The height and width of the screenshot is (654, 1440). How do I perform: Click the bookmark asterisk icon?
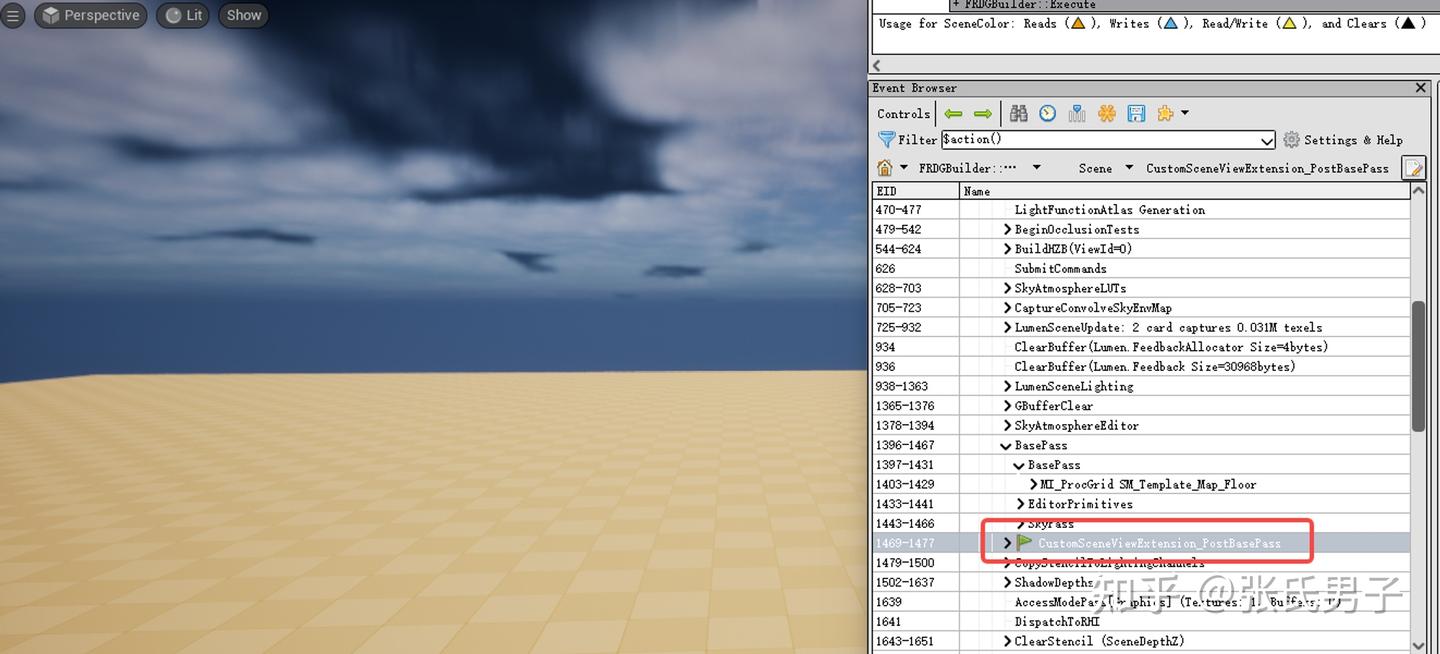pyautogui.click(x=1106, y=113)
